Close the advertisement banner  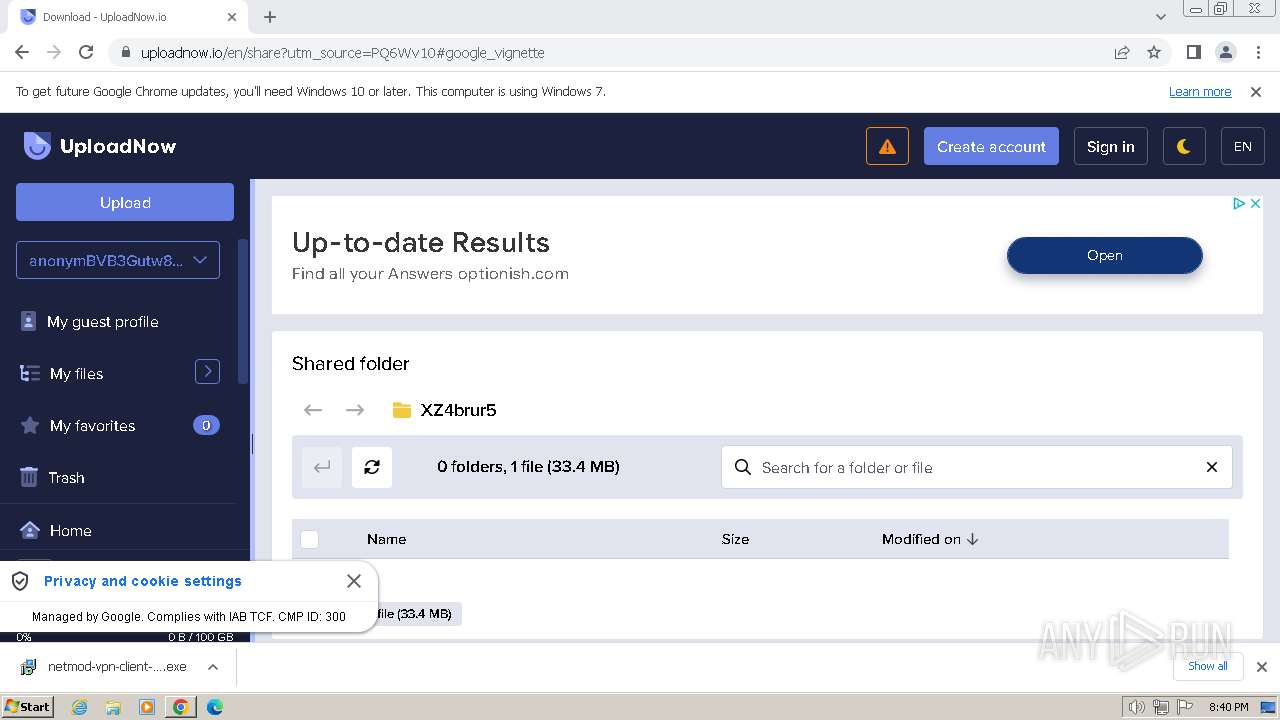1255,203
